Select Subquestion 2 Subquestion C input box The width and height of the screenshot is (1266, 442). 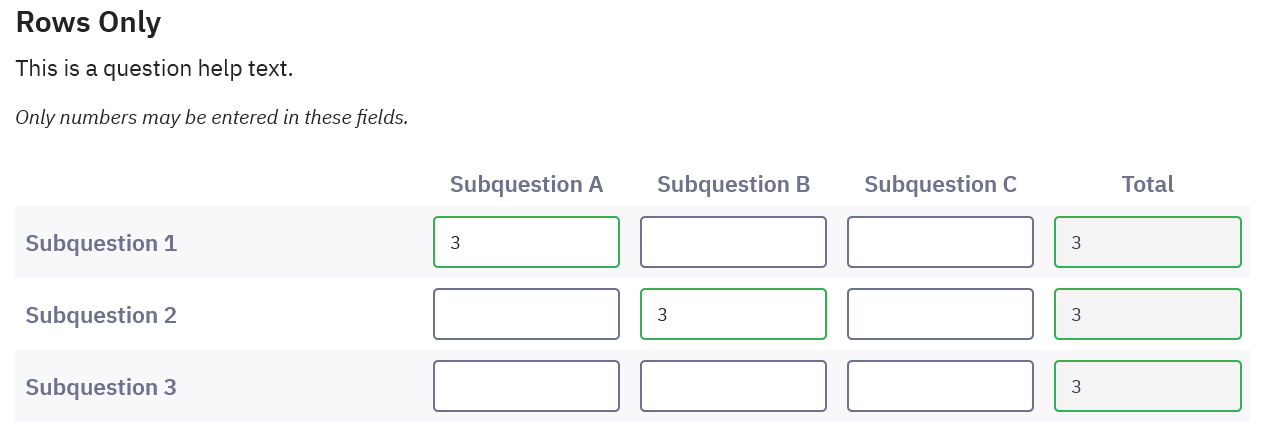point(940,314)
